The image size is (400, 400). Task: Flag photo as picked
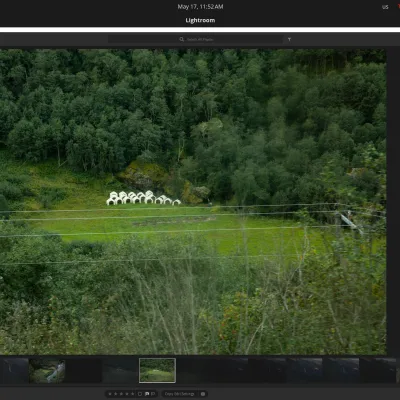point(147,394)
